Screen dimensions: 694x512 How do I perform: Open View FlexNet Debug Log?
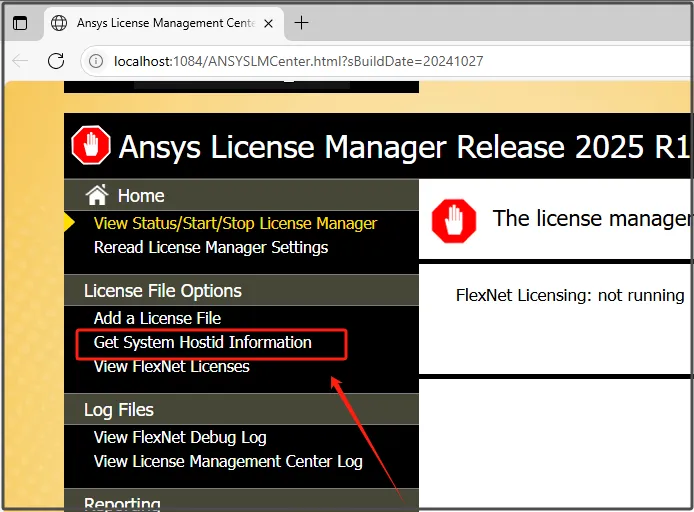[x=180, y=437]
